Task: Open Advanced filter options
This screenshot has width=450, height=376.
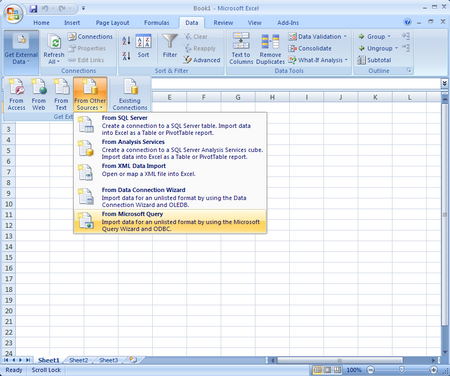Action: coord(202,60)
